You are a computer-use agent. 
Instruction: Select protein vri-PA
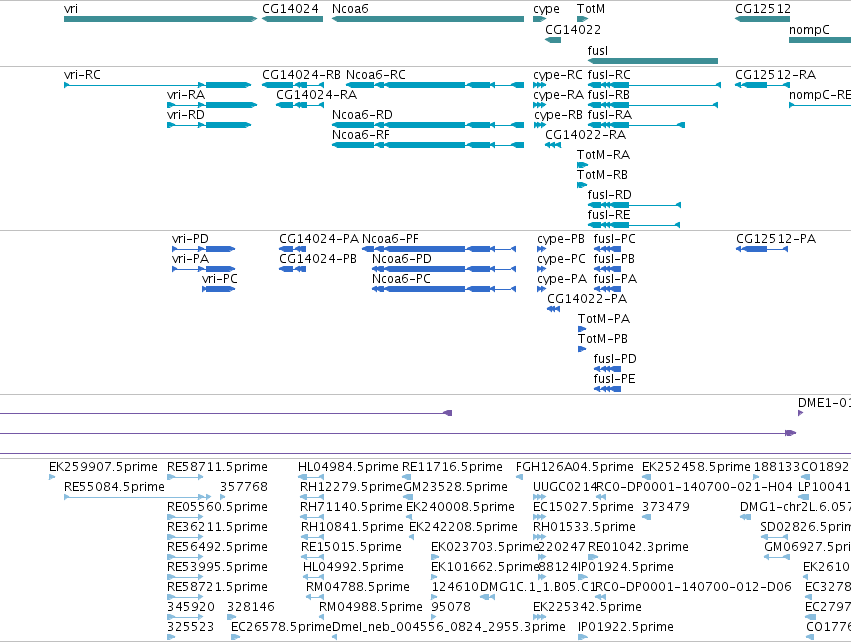204,269
